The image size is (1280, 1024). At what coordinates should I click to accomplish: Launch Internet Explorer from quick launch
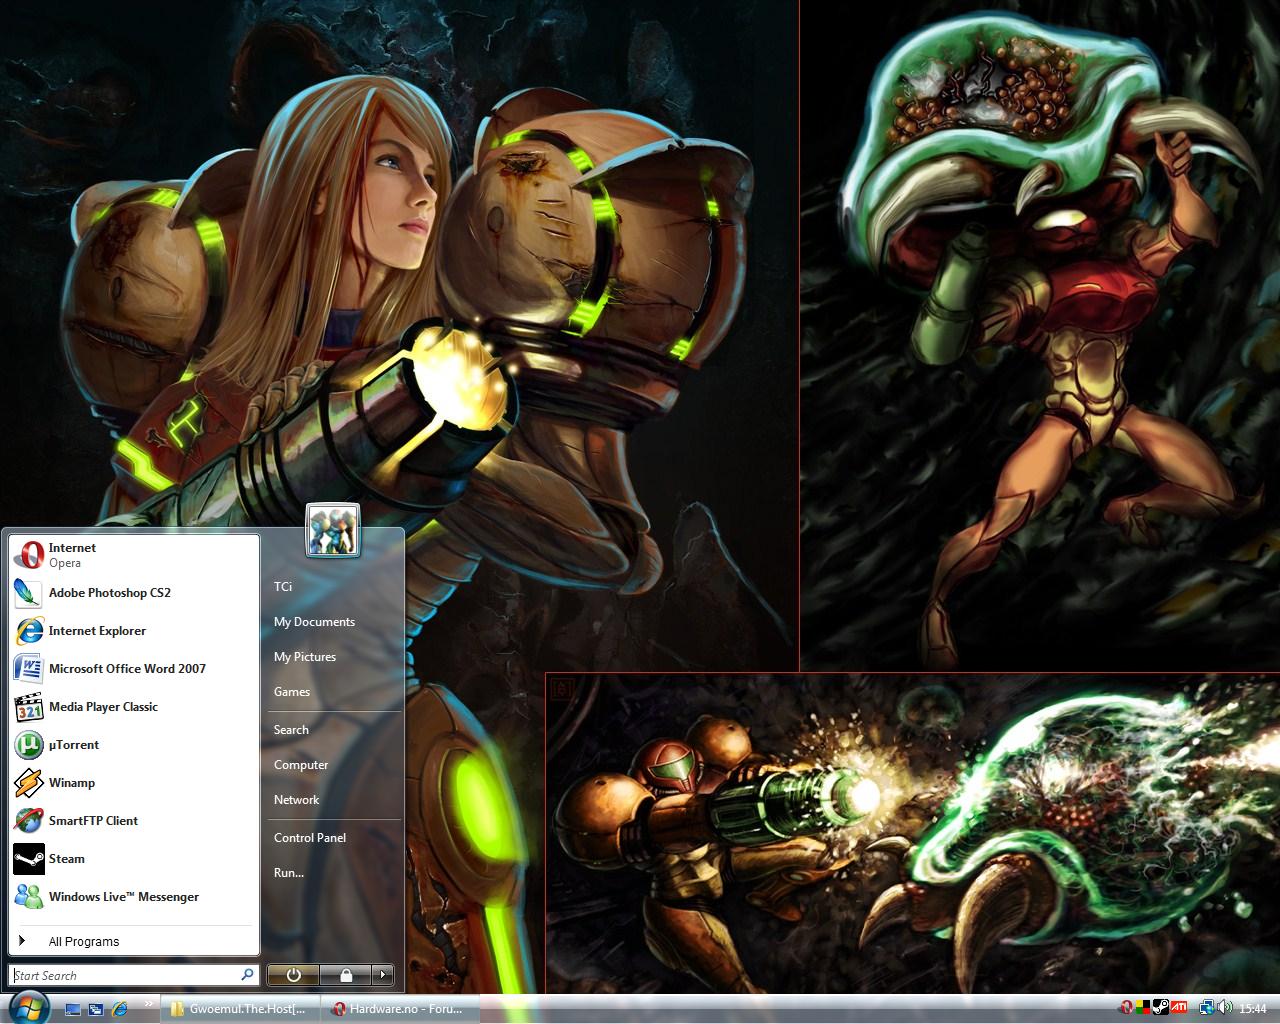tap(120, 1009)
